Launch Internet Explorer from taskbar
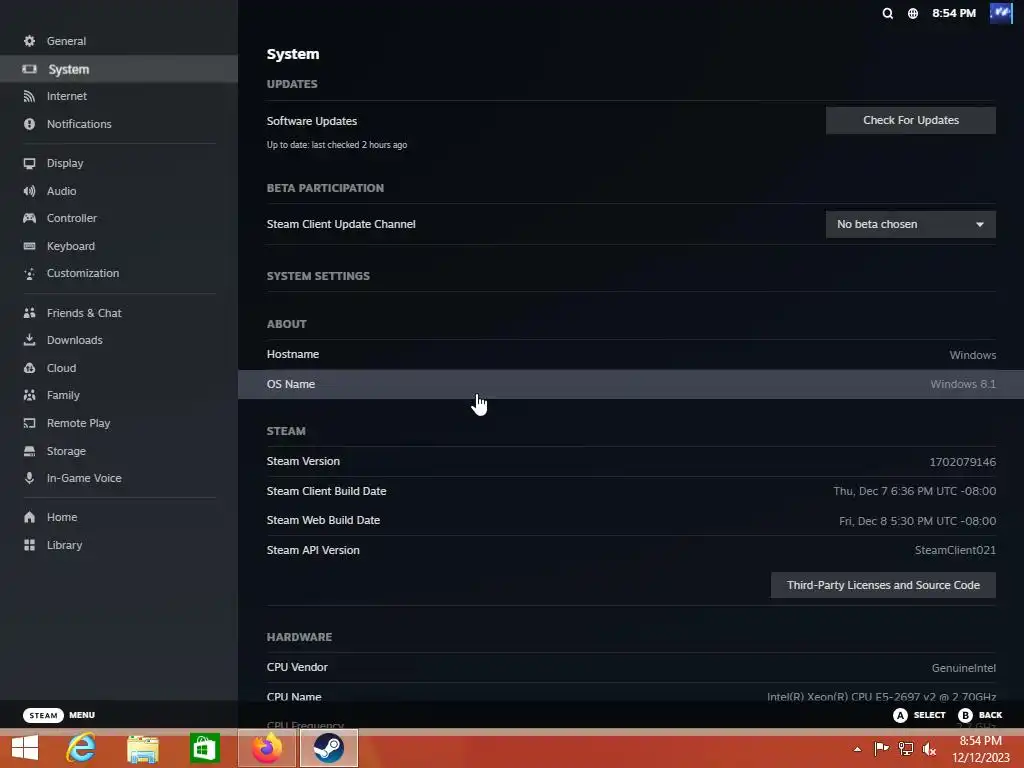 click(81, 748)
